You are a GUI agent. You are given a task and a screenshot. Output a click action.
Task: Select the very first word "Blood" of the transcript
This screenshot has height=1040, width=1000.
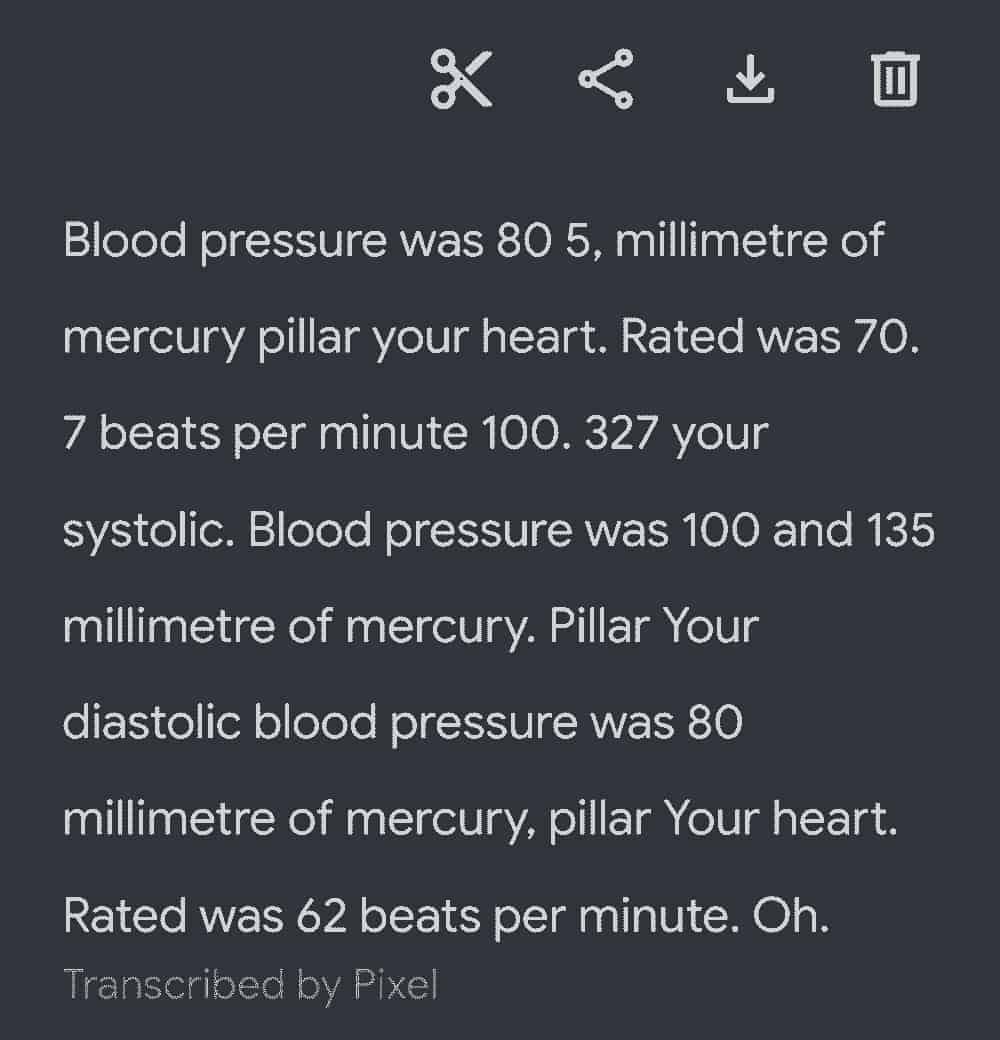click(x=125, y=240)
